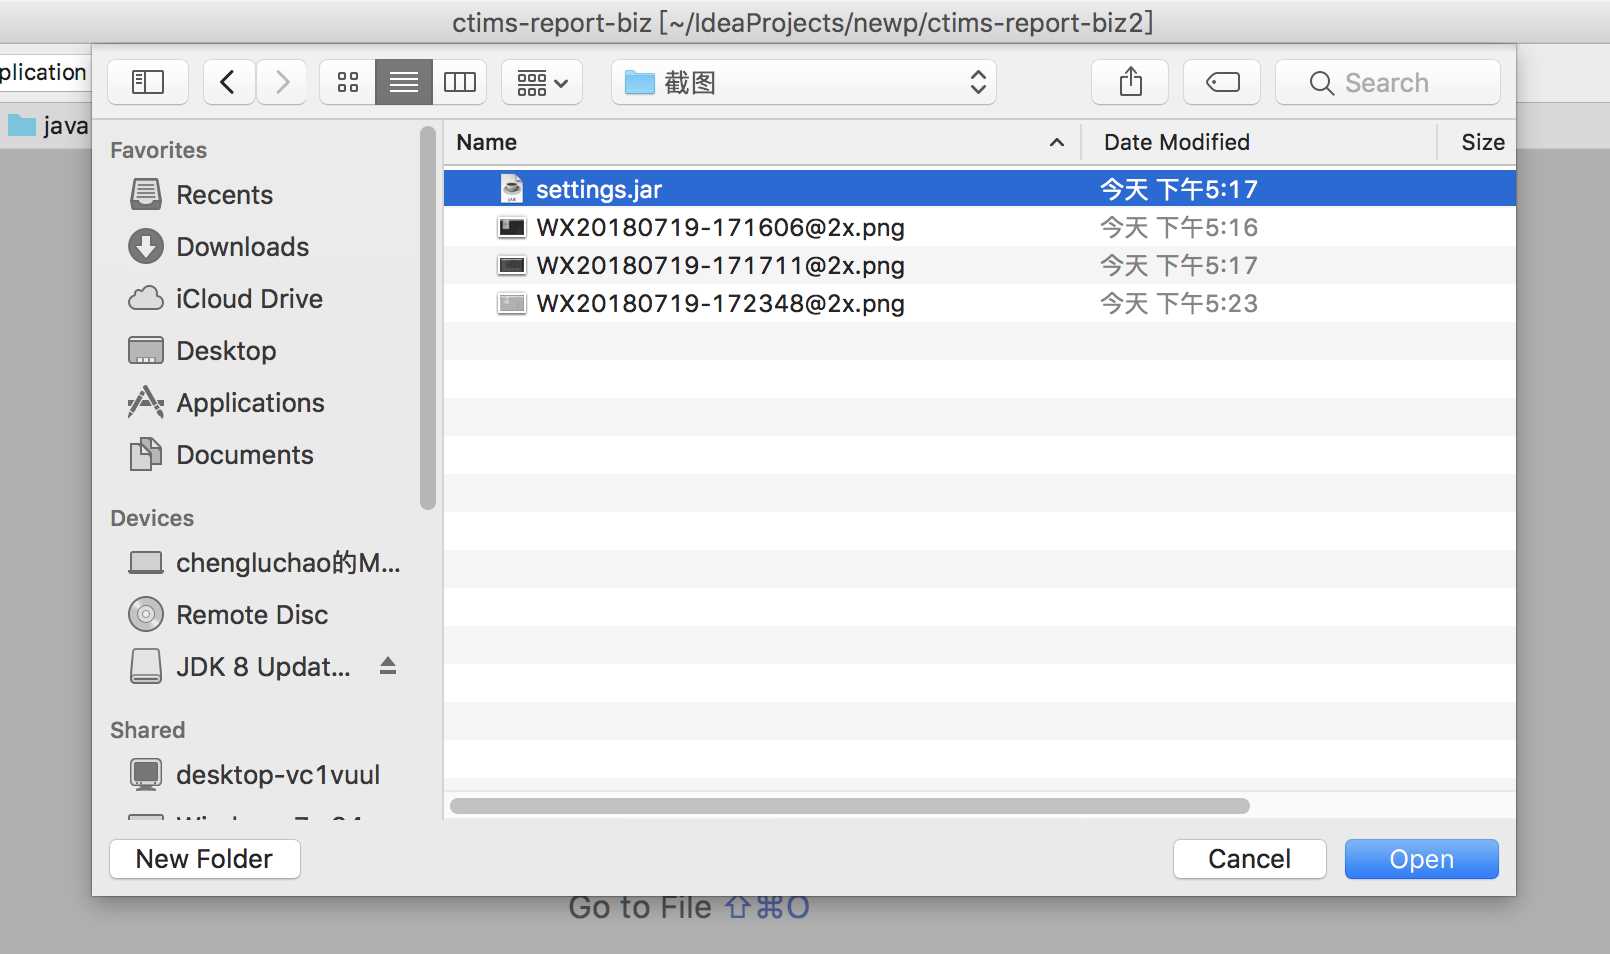Click the Recents sidebar icon
This screenshot has width=1610, height=954.
[146, 194]
